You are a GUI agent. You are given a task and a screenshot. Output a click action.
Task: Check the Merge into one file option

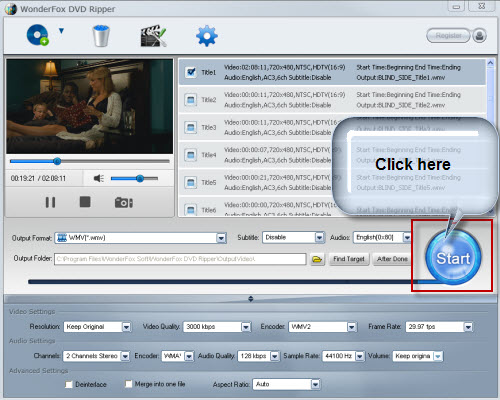coord(128,384)
